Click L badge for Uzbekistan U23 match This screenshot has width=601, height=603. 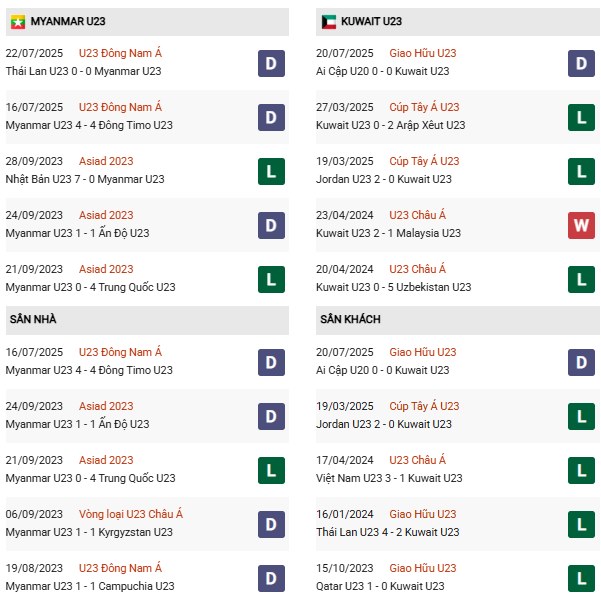(x=582, y=279)
